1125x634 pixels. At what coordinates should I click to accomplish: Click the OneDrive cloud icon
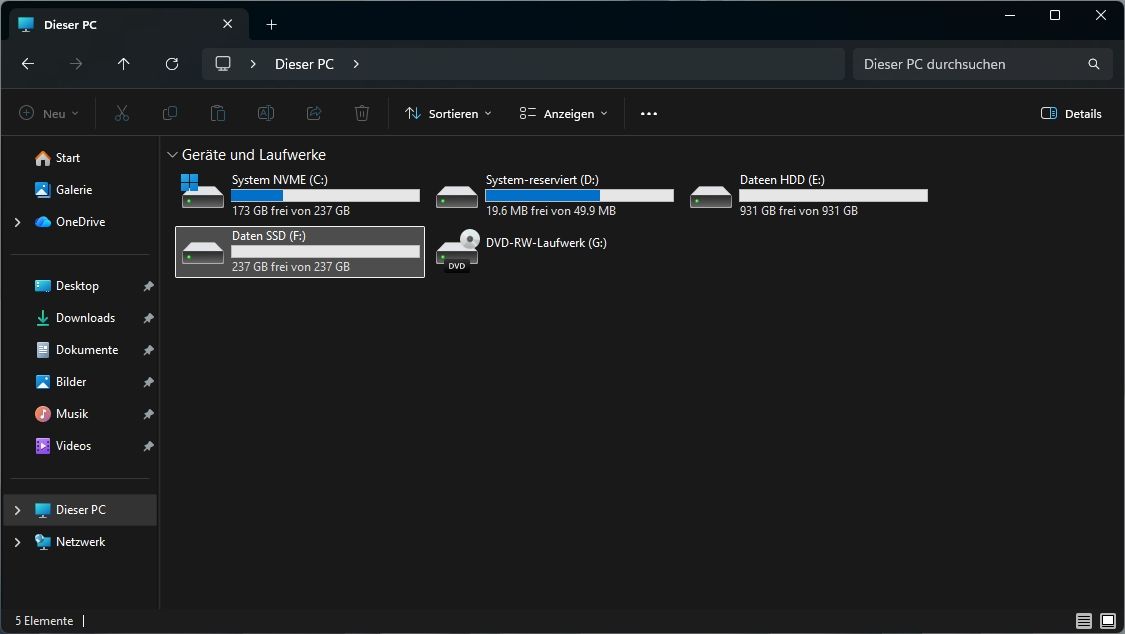click(43, 222)
